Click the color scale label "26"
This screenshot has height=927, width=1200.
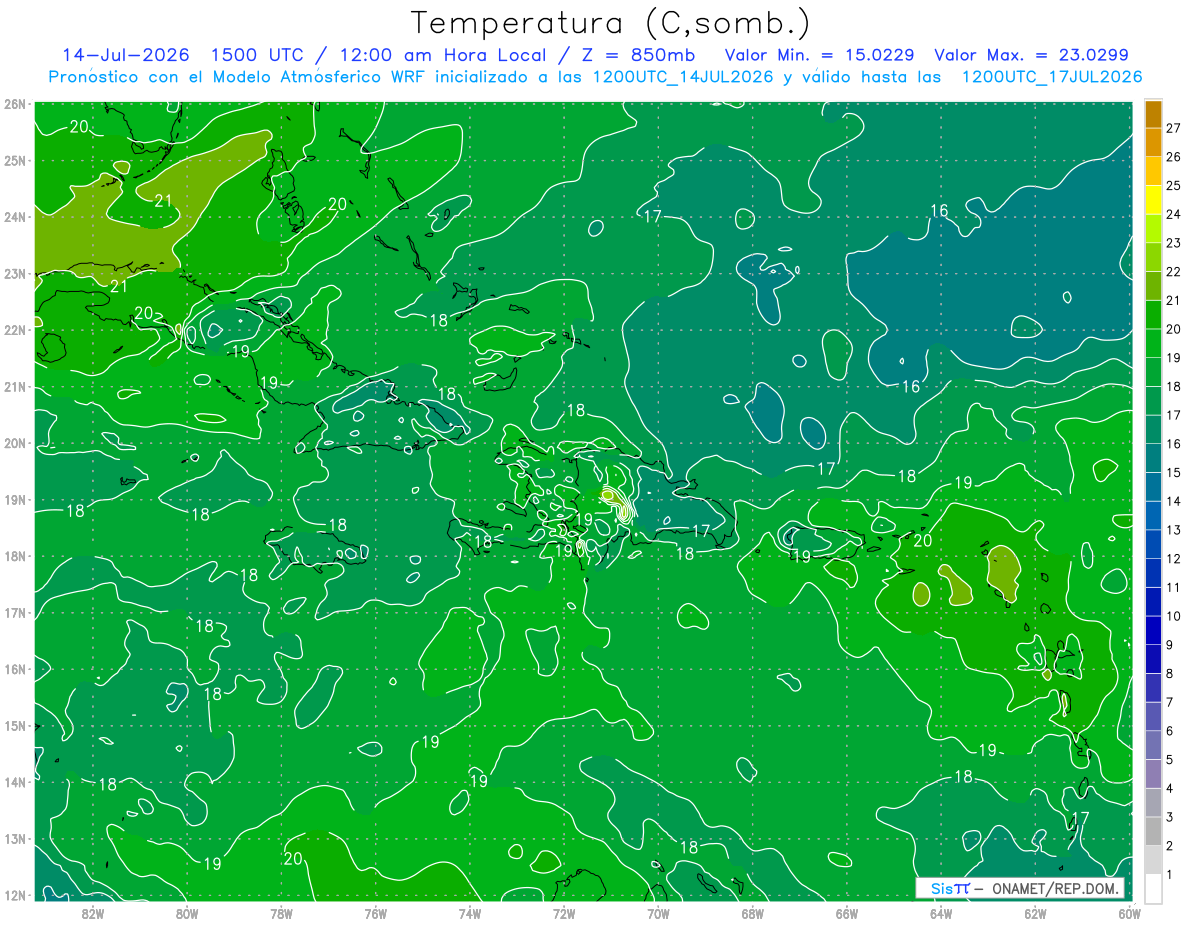click(x=1174, y=157)
